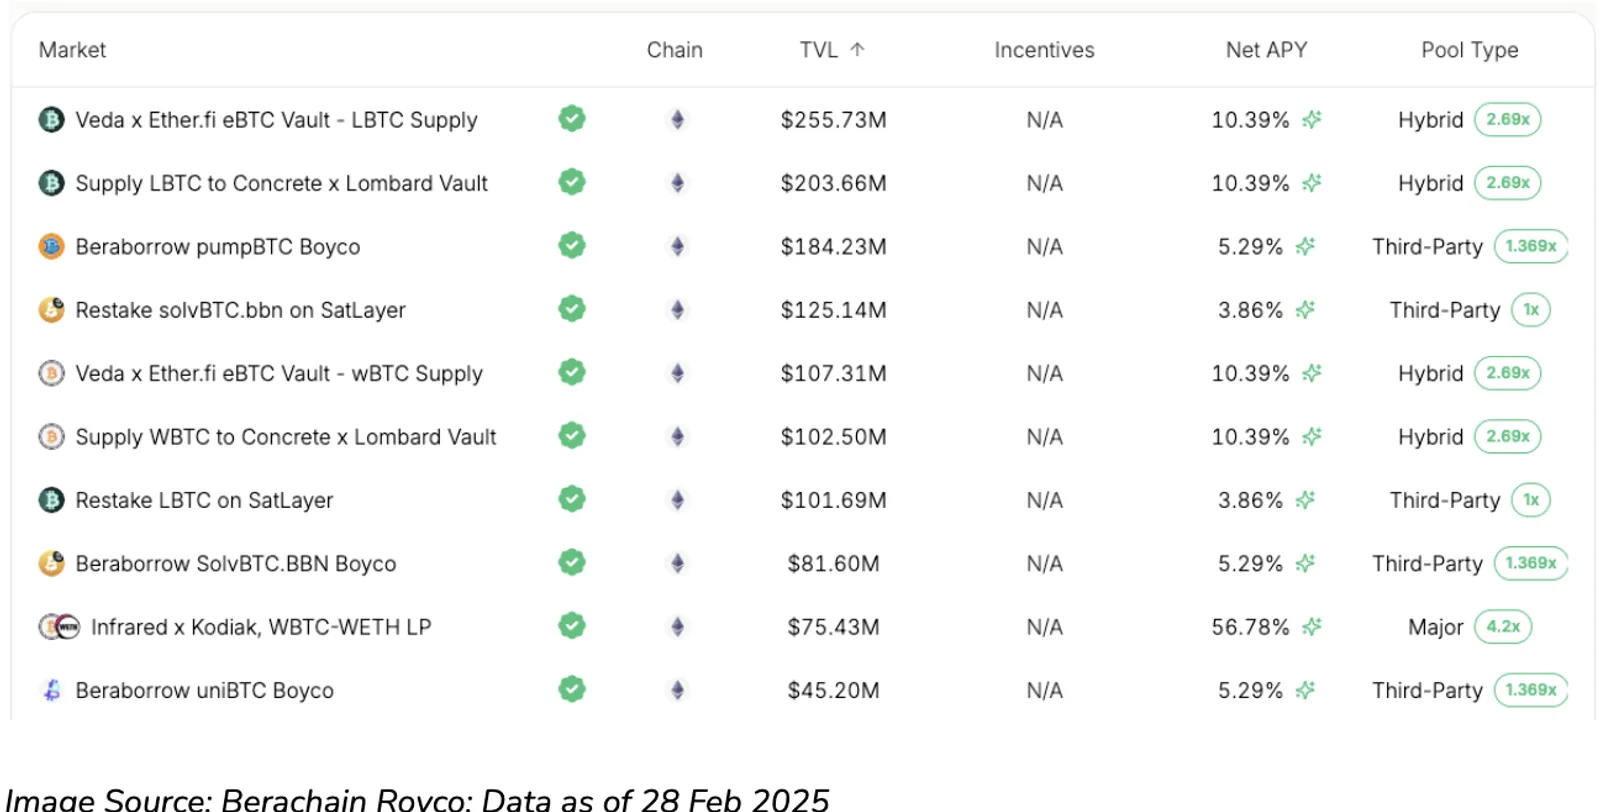Click the $107.31M TVL value
This screenshot has width=1600, height=812.
833,374
